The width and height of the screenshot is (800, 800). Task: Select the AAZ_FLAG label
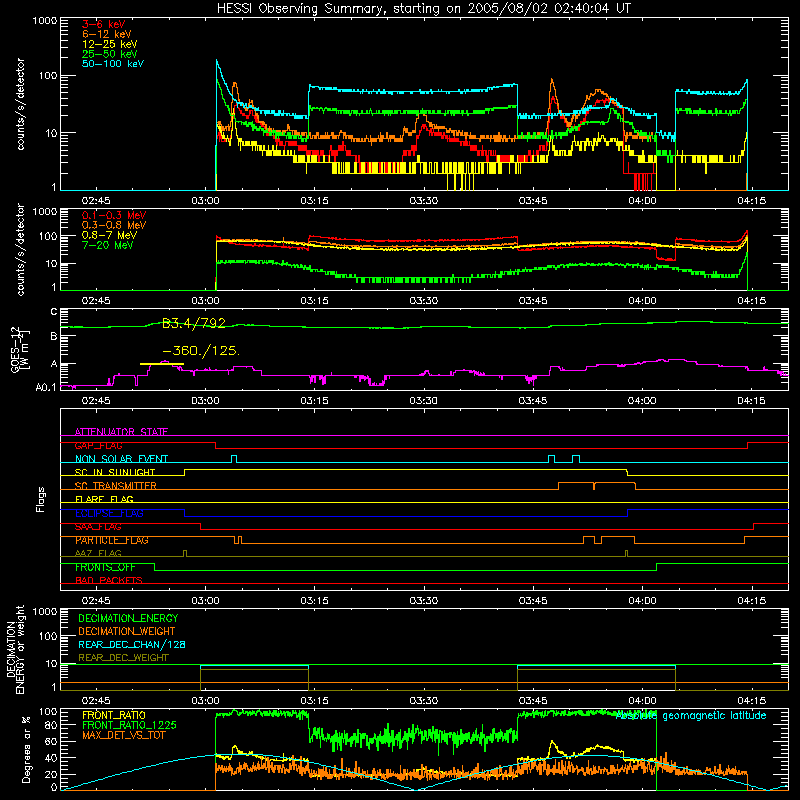pyautogui.click(x=98, y=553)
